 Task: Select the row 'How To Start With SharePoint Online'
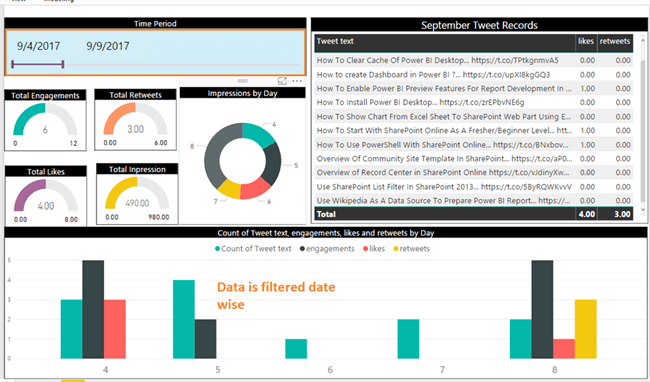[473, 131]
